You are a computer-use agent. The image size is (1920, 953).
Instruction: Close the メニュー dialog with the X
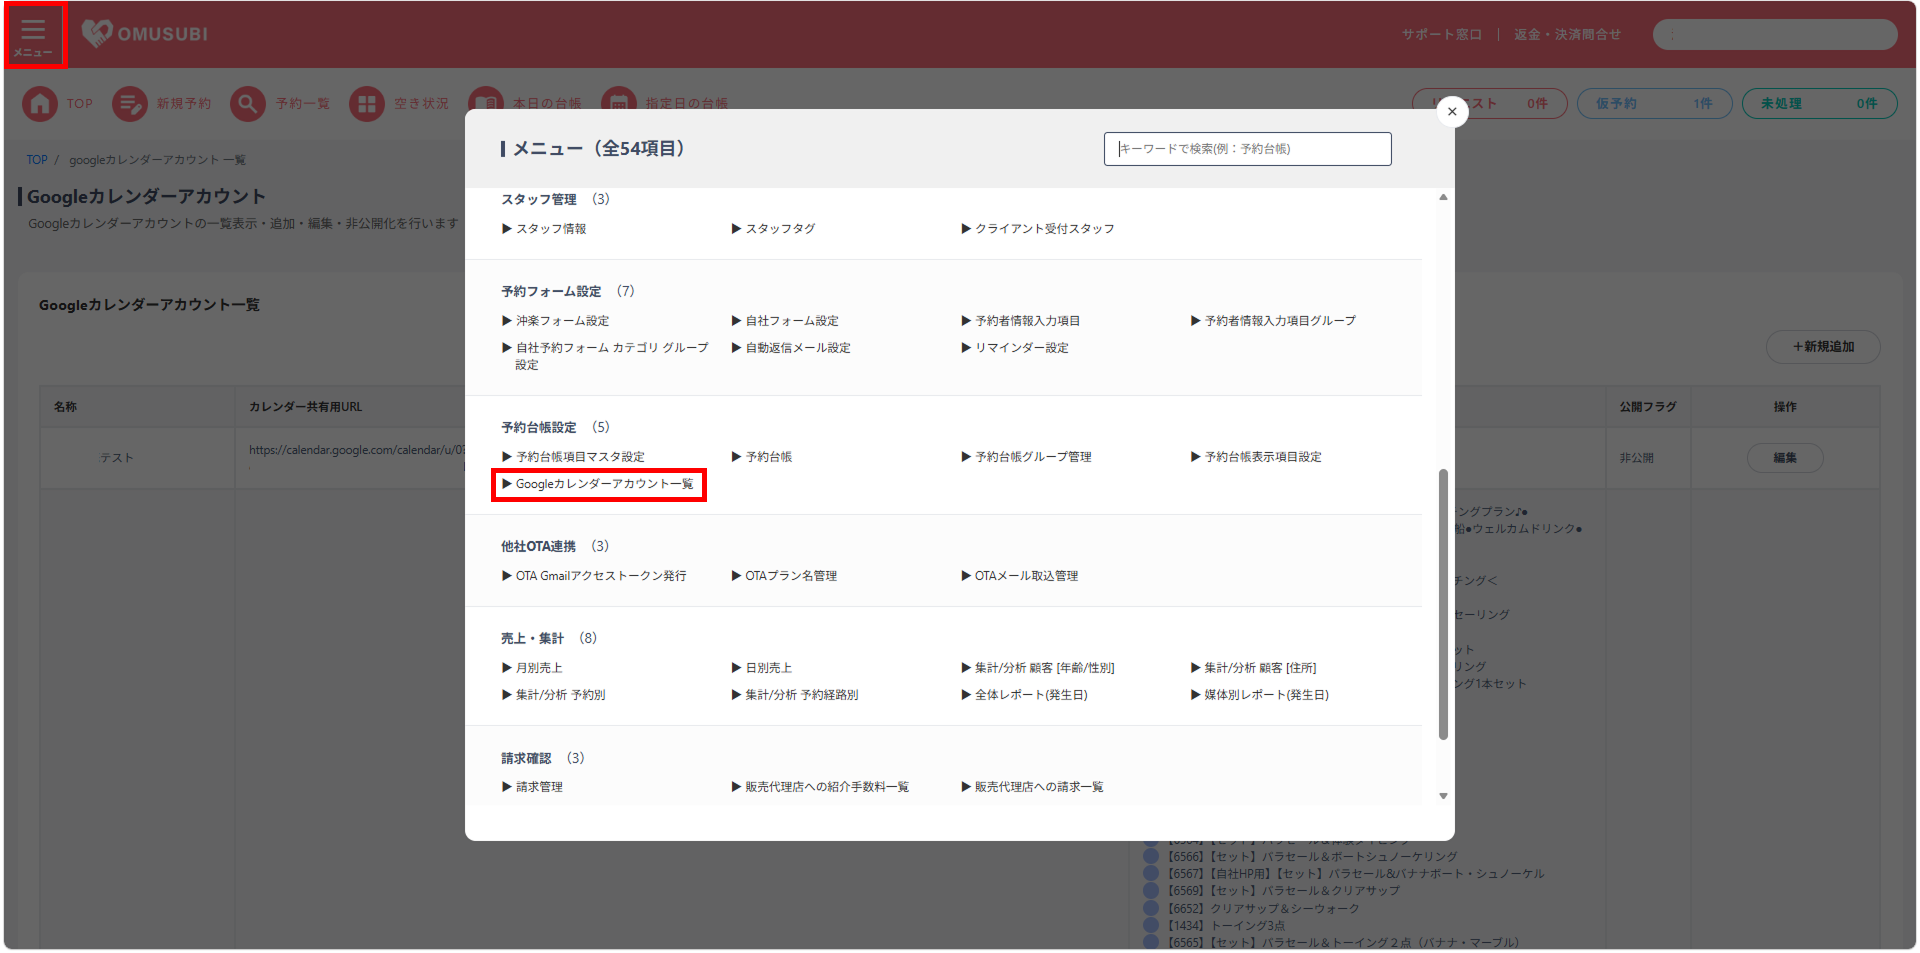(x=1452, y=112)
